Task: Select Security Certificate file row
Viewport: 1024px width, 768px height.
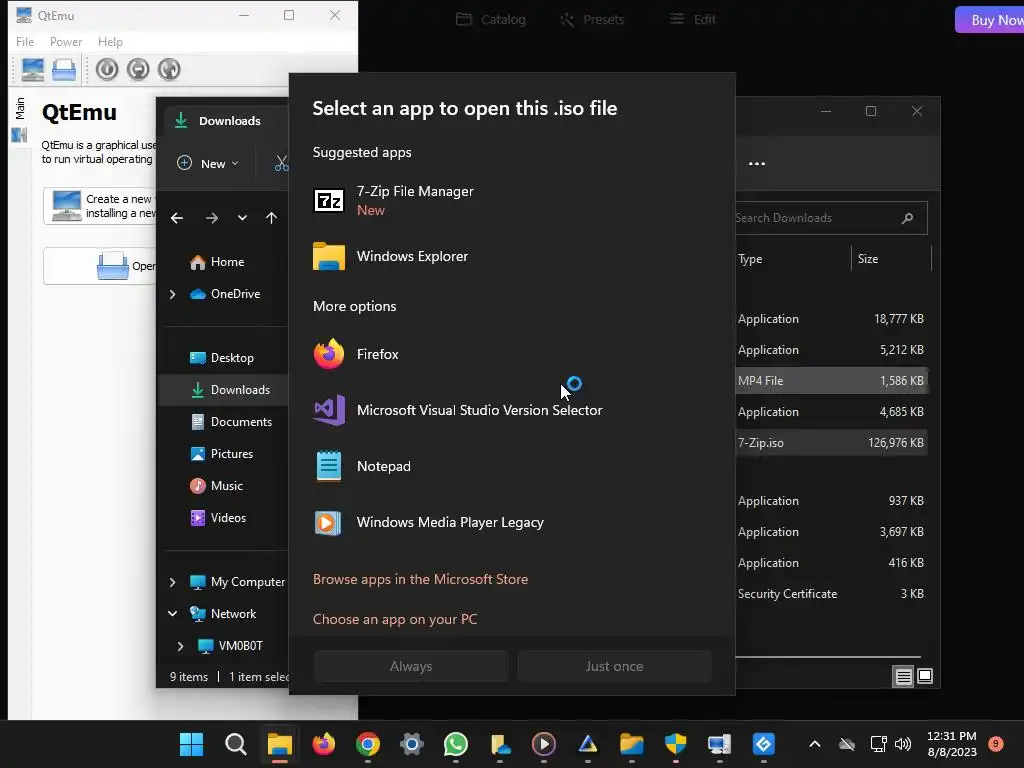Action: click(x=831, y=594)
